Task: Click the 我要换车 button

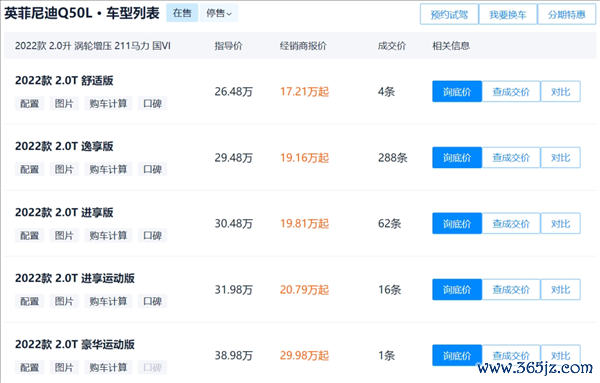Action: click(x=508, y=15)
